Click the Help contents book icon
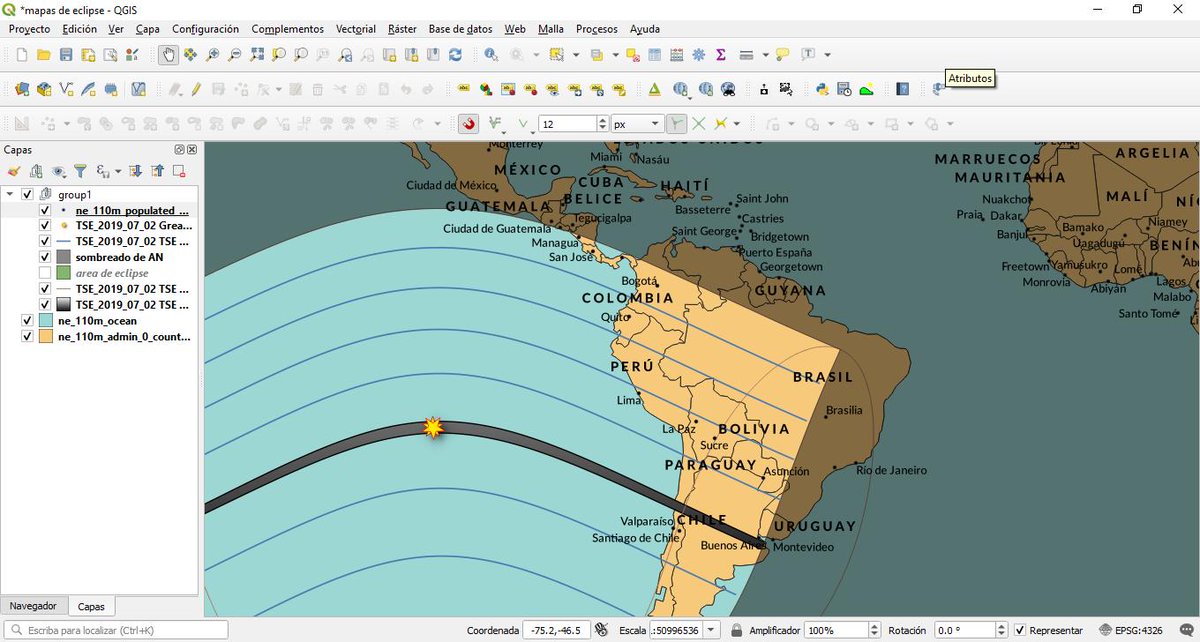The width and height of the screenshot is (1200, 642). [x=902, y=89]
